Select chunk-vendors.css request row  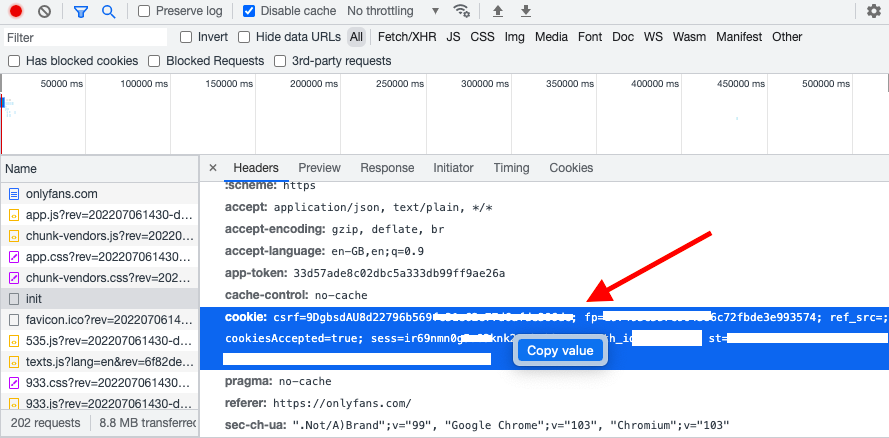(x=99, y=278)
